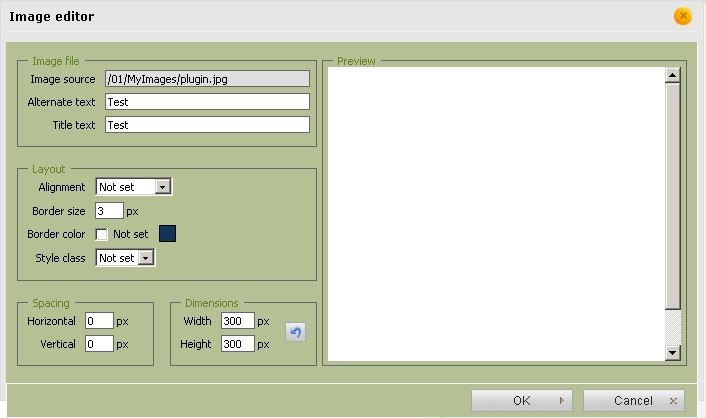Close the Image editor dialog
The height and width of the screenshot is (418, 706).
(x=683, y=16)
